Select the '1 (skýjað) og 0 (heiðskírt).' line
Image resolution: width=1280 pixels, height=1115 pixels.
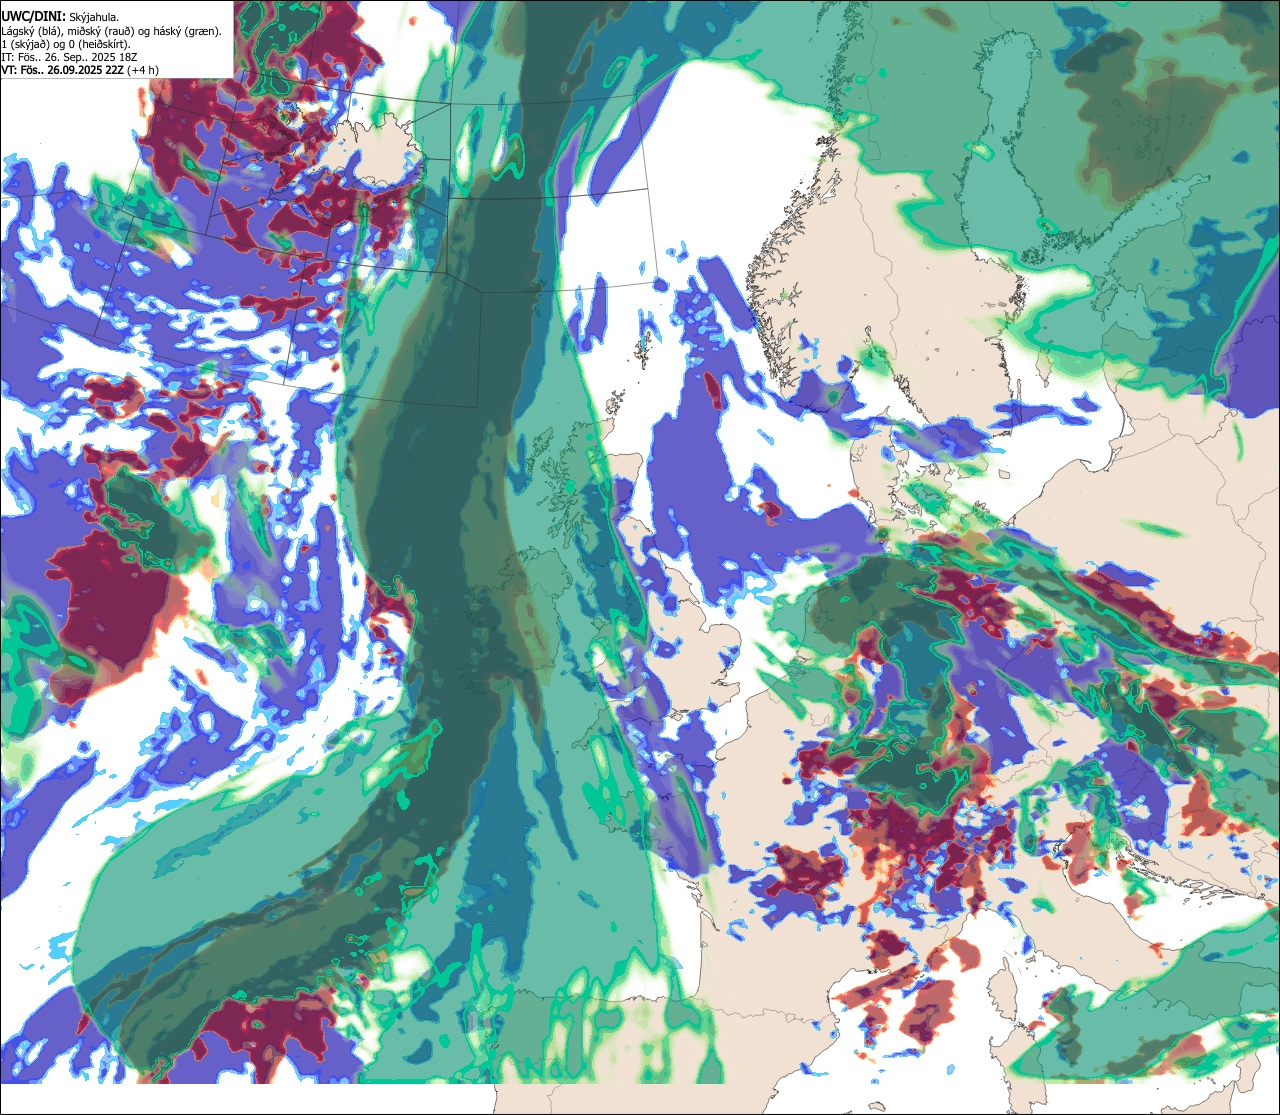click(x=66, y=44)
